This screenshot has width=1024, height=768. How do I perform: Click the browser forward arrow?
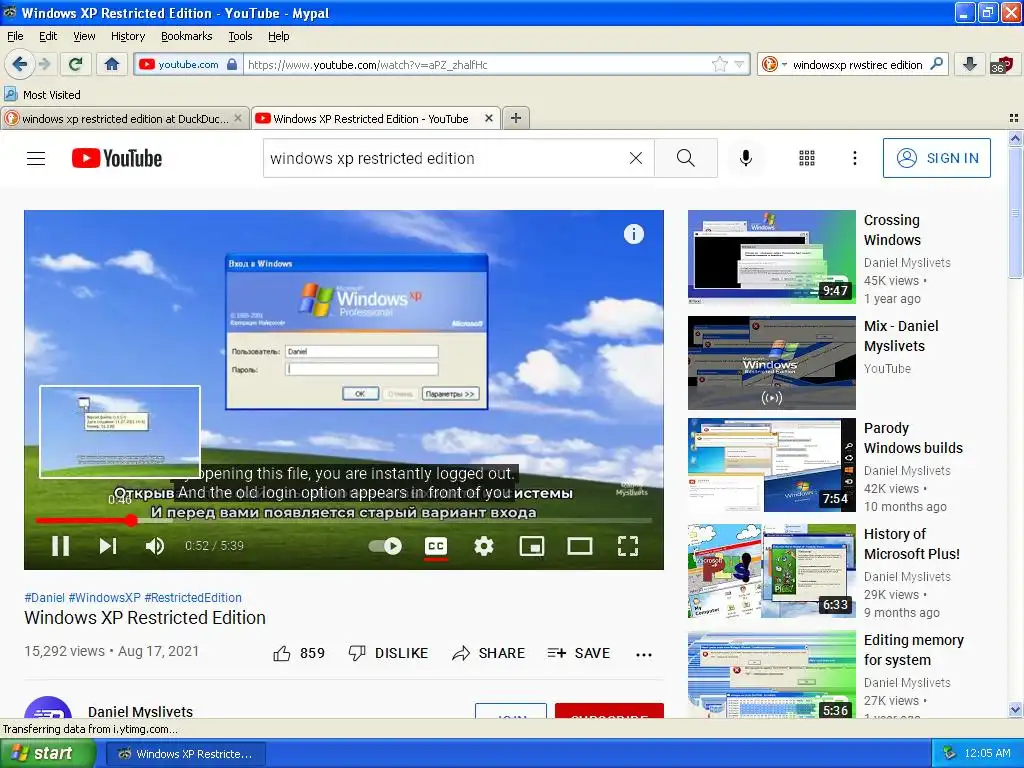click(44, 64)
